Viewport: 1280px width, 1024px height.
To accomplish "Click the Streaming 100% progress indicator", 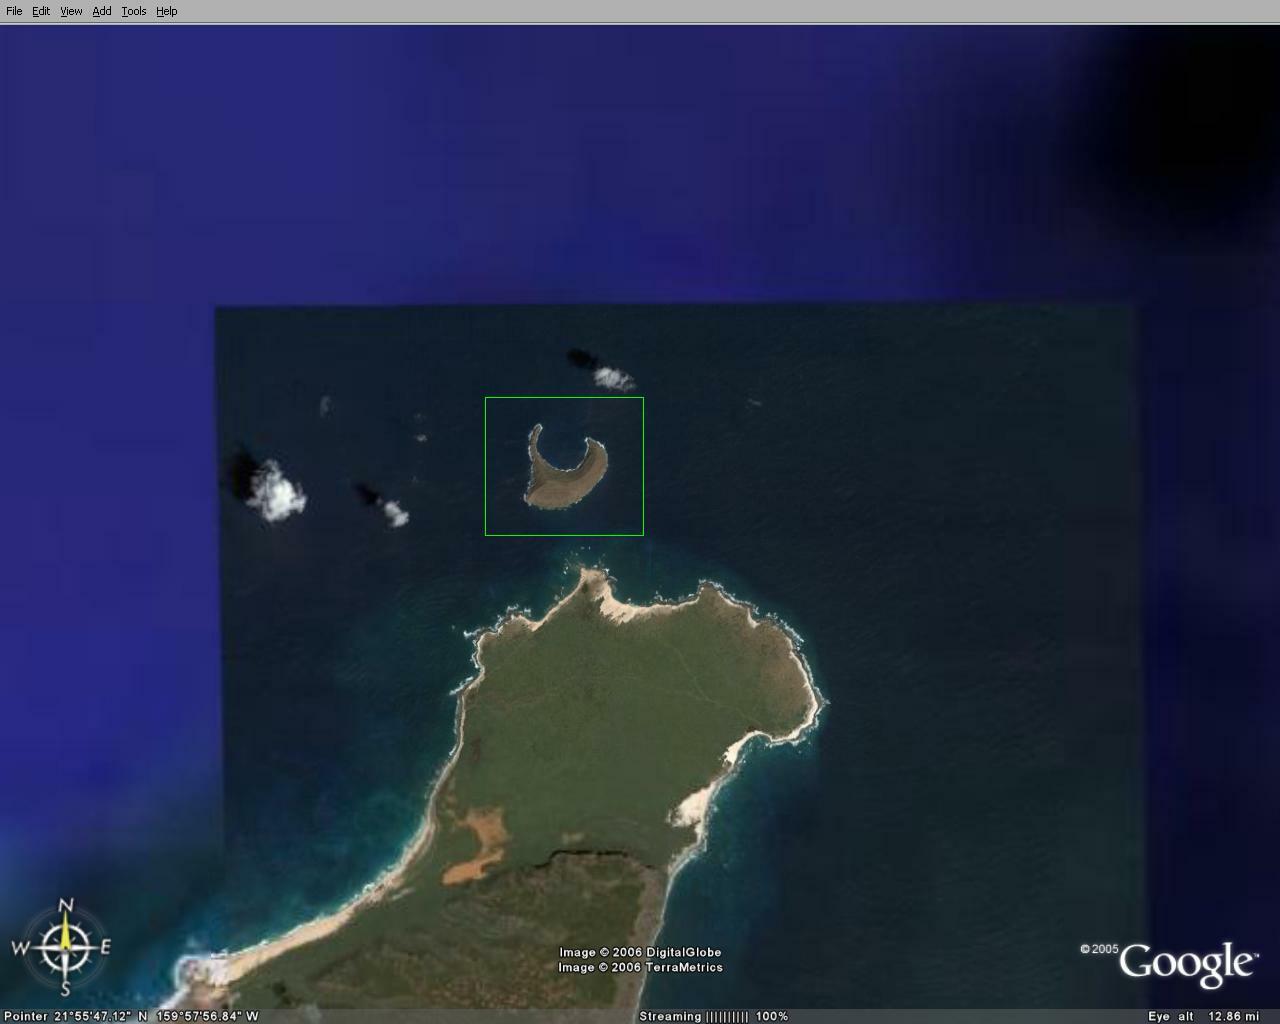I will click(714, 1016).
